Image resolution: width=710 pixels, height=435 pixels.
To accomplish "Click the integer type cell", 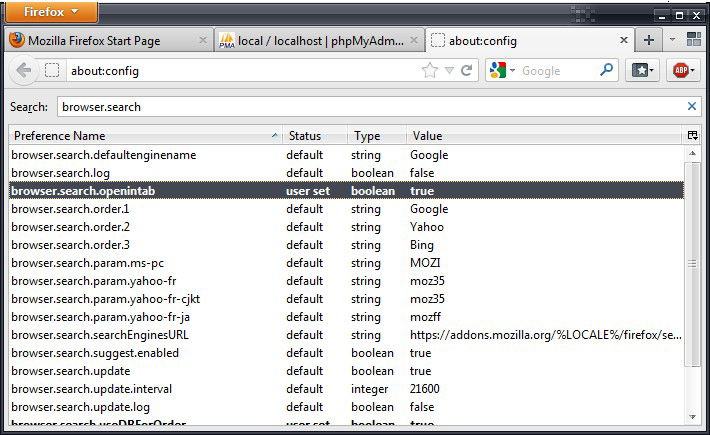I will click(369, 389).
